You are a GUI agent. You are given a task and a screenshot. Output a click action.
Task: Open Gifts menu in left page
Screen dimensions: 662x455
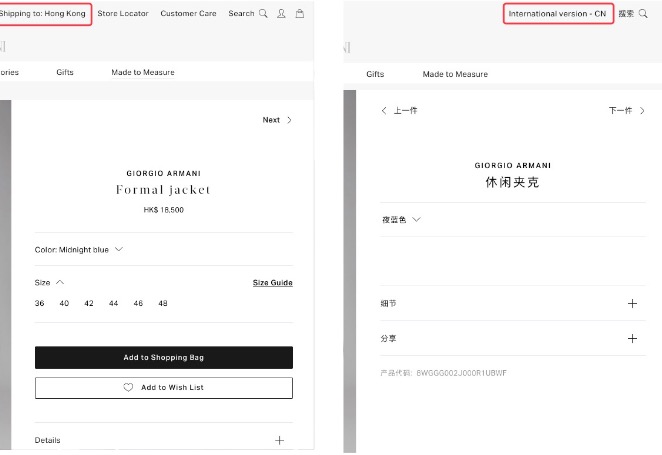click(x=65, y=72)
